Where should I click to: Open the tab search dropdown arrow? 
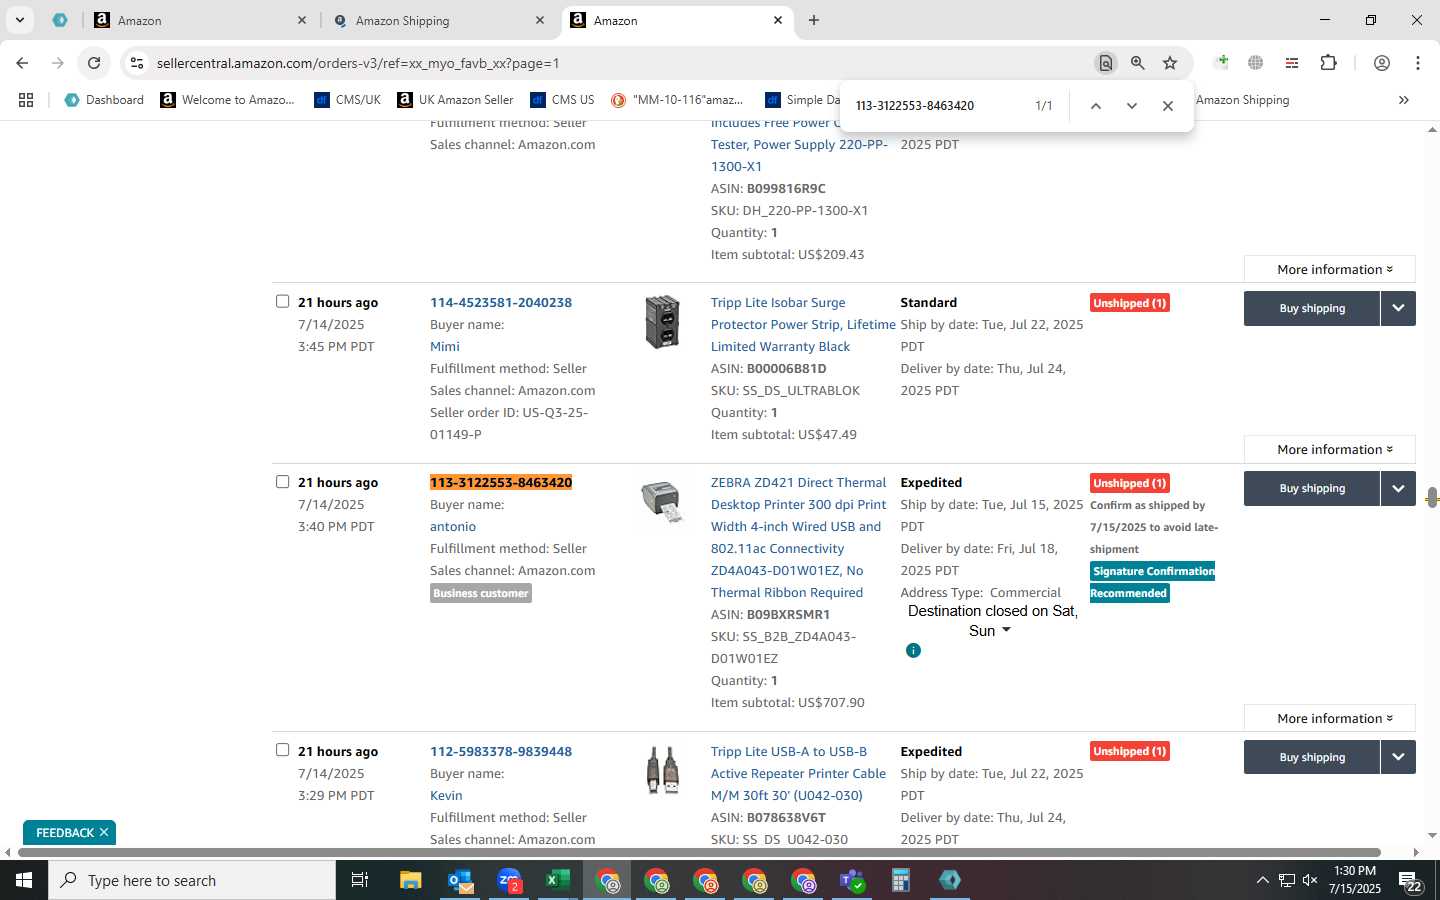19,20
